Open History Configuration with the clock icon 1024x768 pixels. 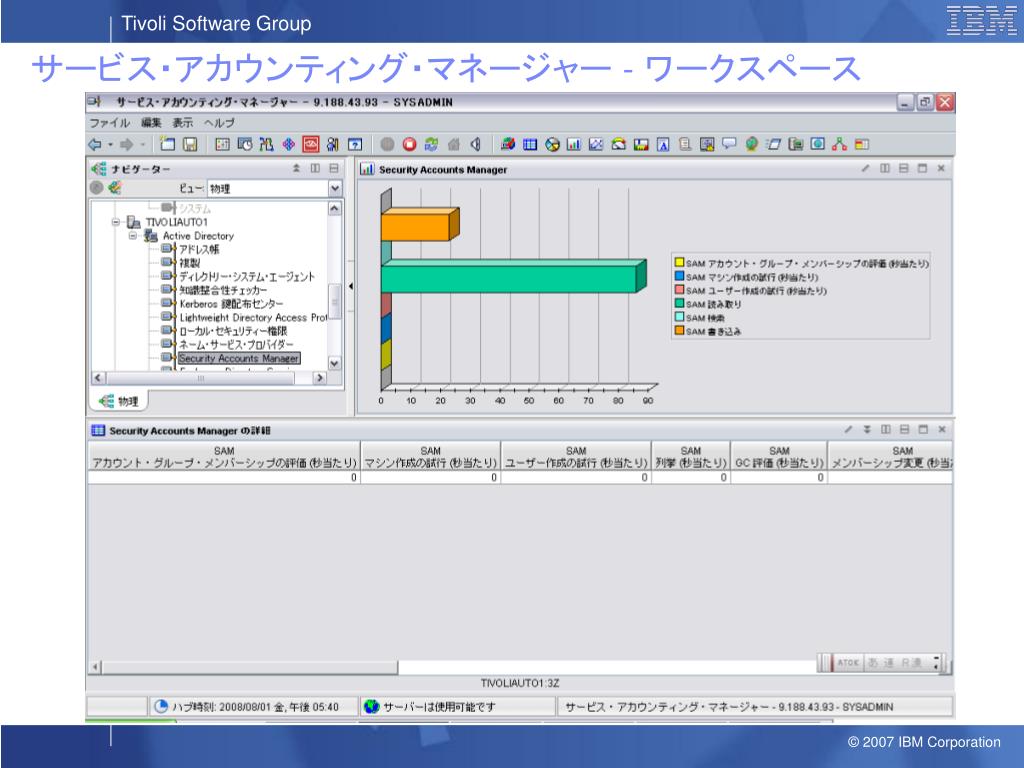click(x=245, y=144)
